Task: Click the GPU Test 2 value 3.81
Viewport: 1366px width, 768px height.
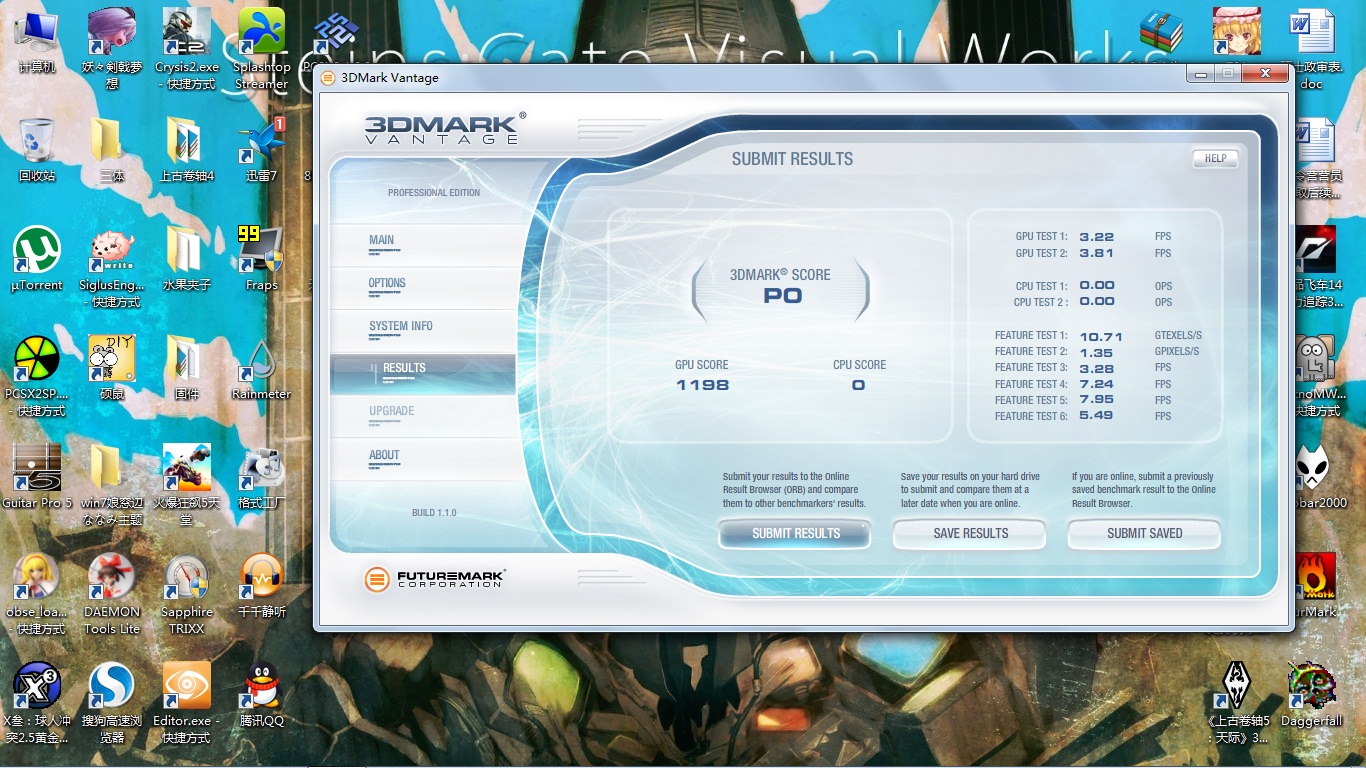Action: click(1096, 253)
